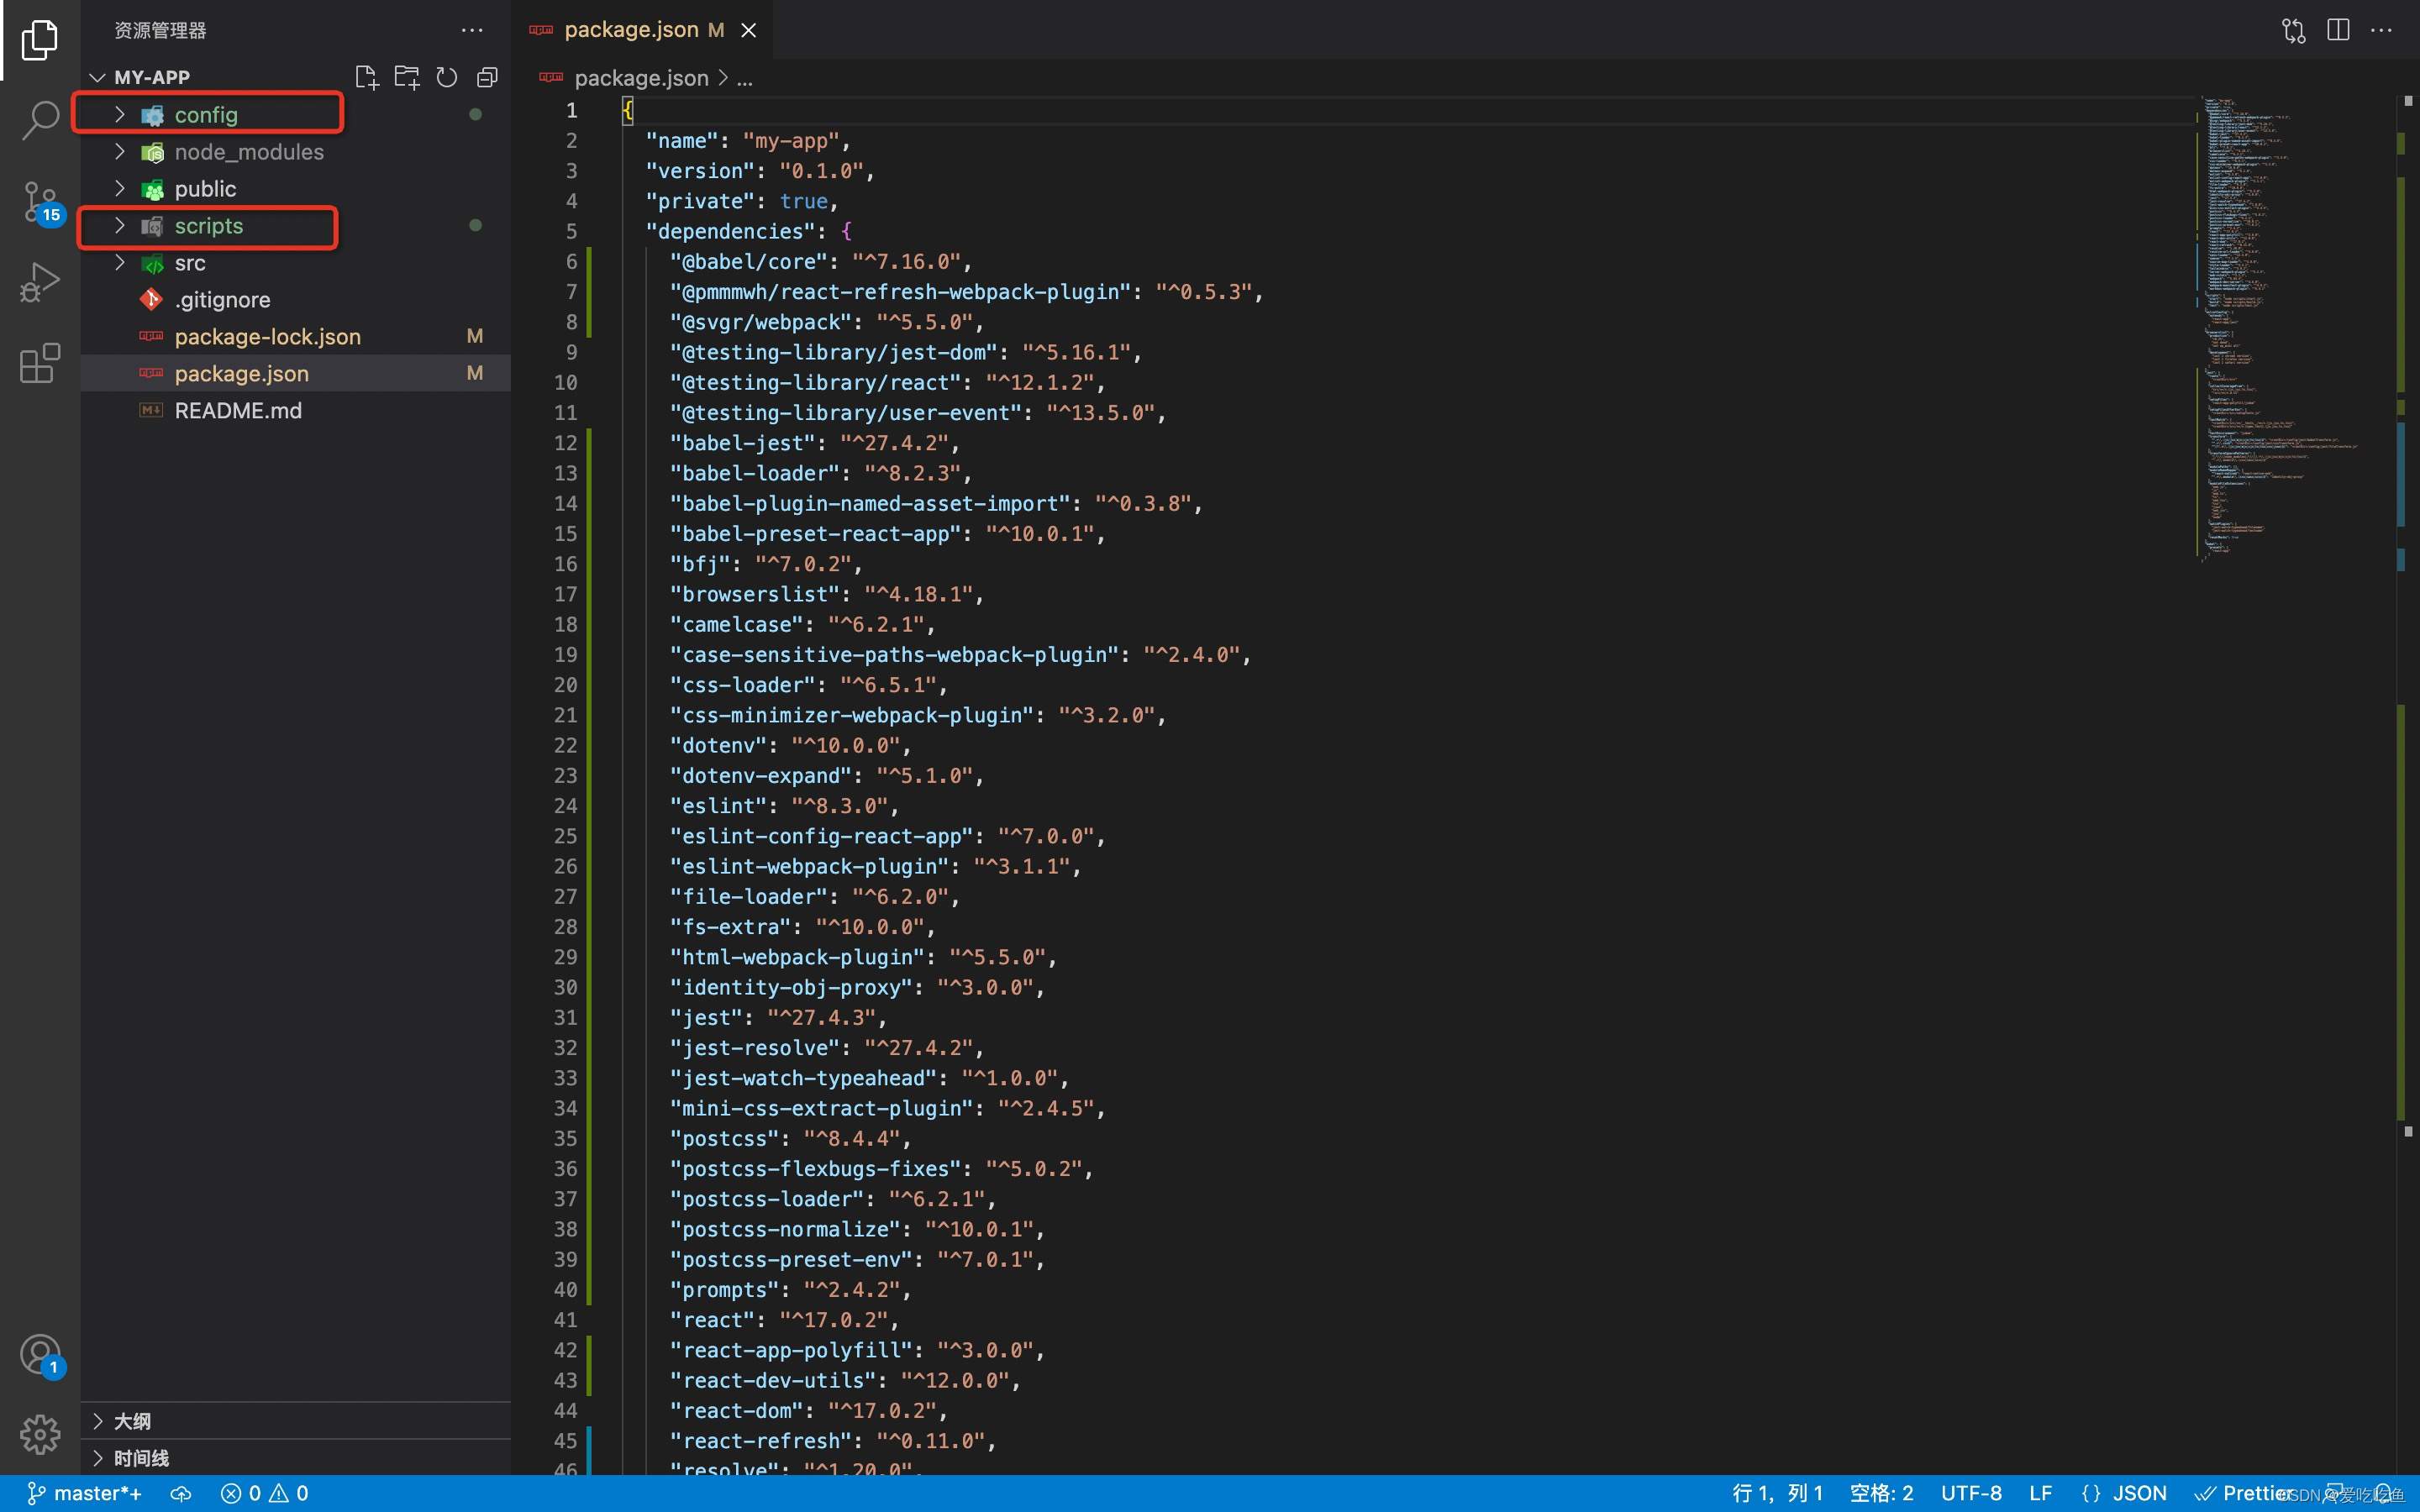The image size is (2420, 1512).
Task: Collapse the MY-APP root section
Action: tap(150, 77)
